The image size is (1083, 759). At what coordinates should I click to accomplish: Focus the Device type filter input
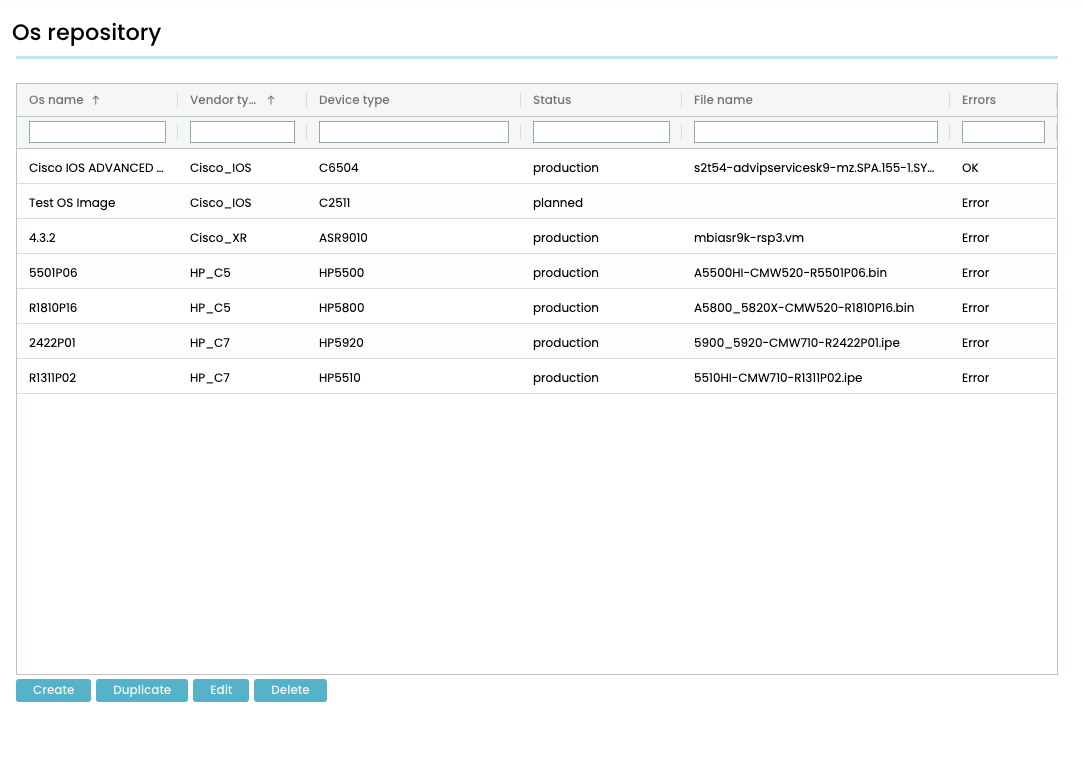(413, 132)
